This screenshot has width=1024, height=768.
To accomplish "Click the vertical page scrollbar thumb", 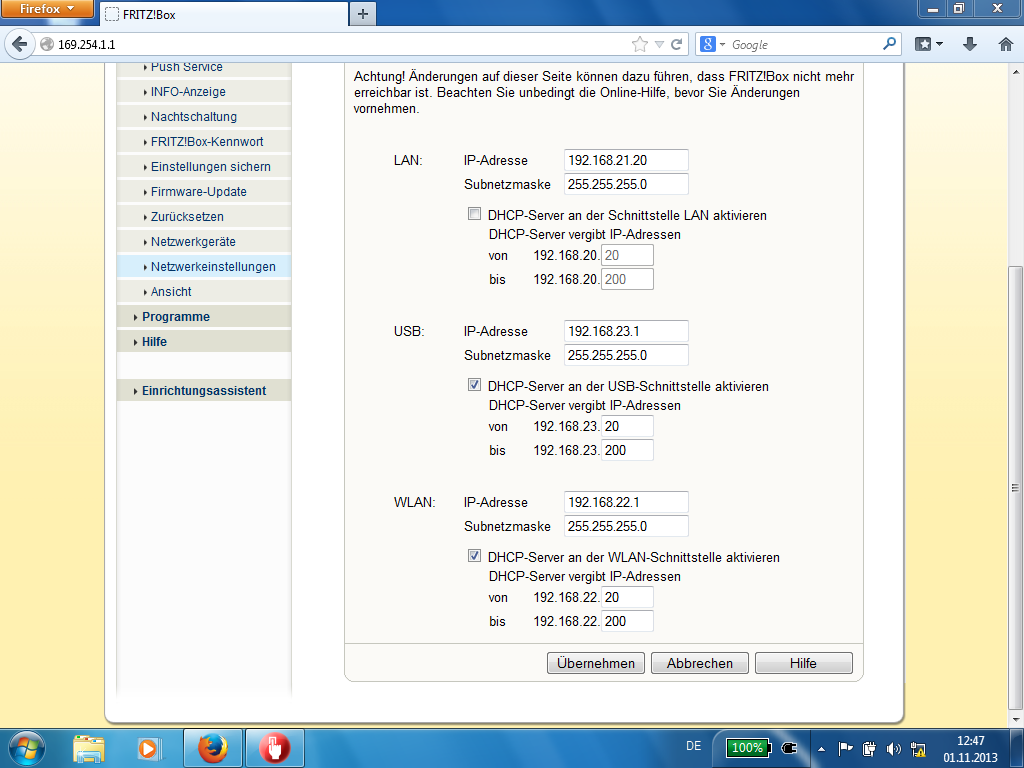I will click(x=1015, y=487).
